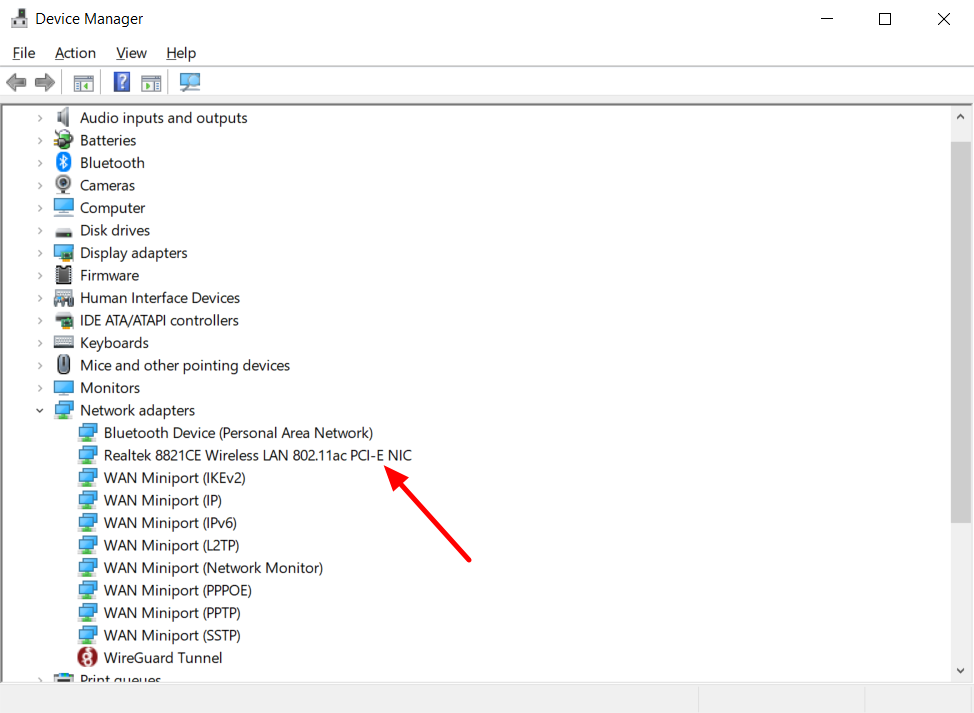The height and width of the screenshot is (713, 974).
Task: Click the blue Help question mark icon
Action: coord(122,82)
